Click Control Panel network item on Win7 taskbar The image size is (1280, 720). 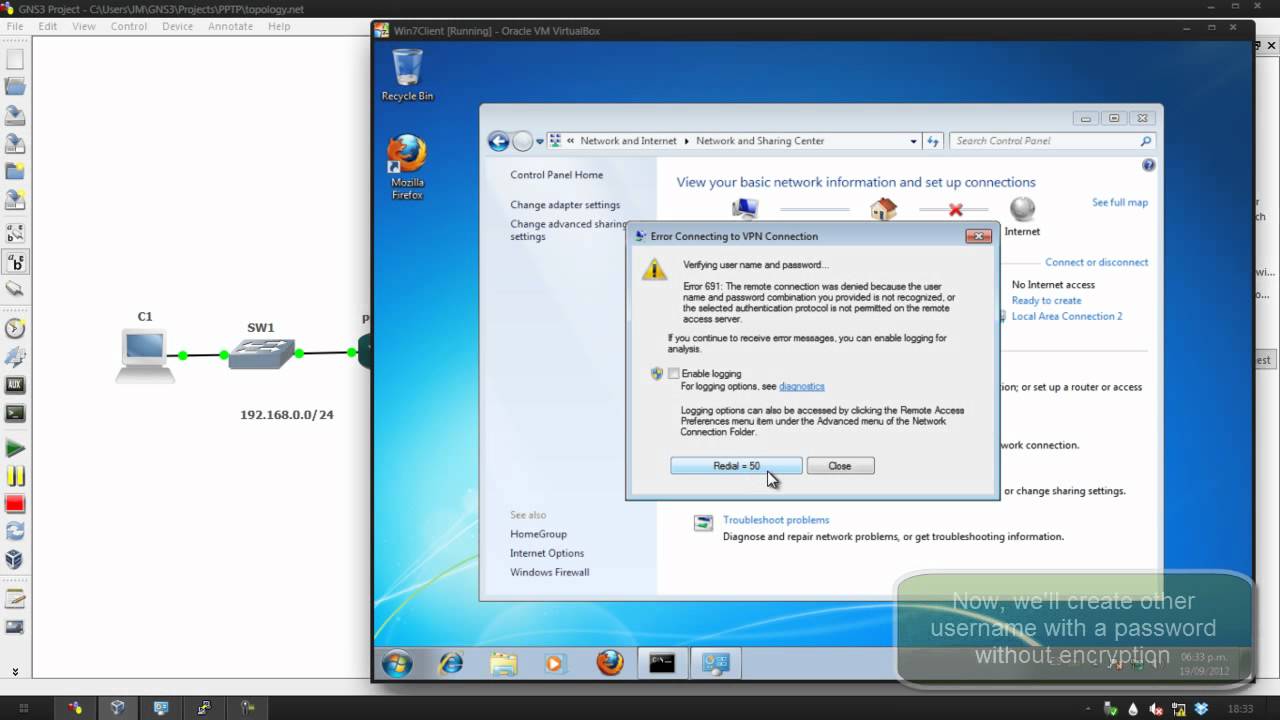pos(715,663)
